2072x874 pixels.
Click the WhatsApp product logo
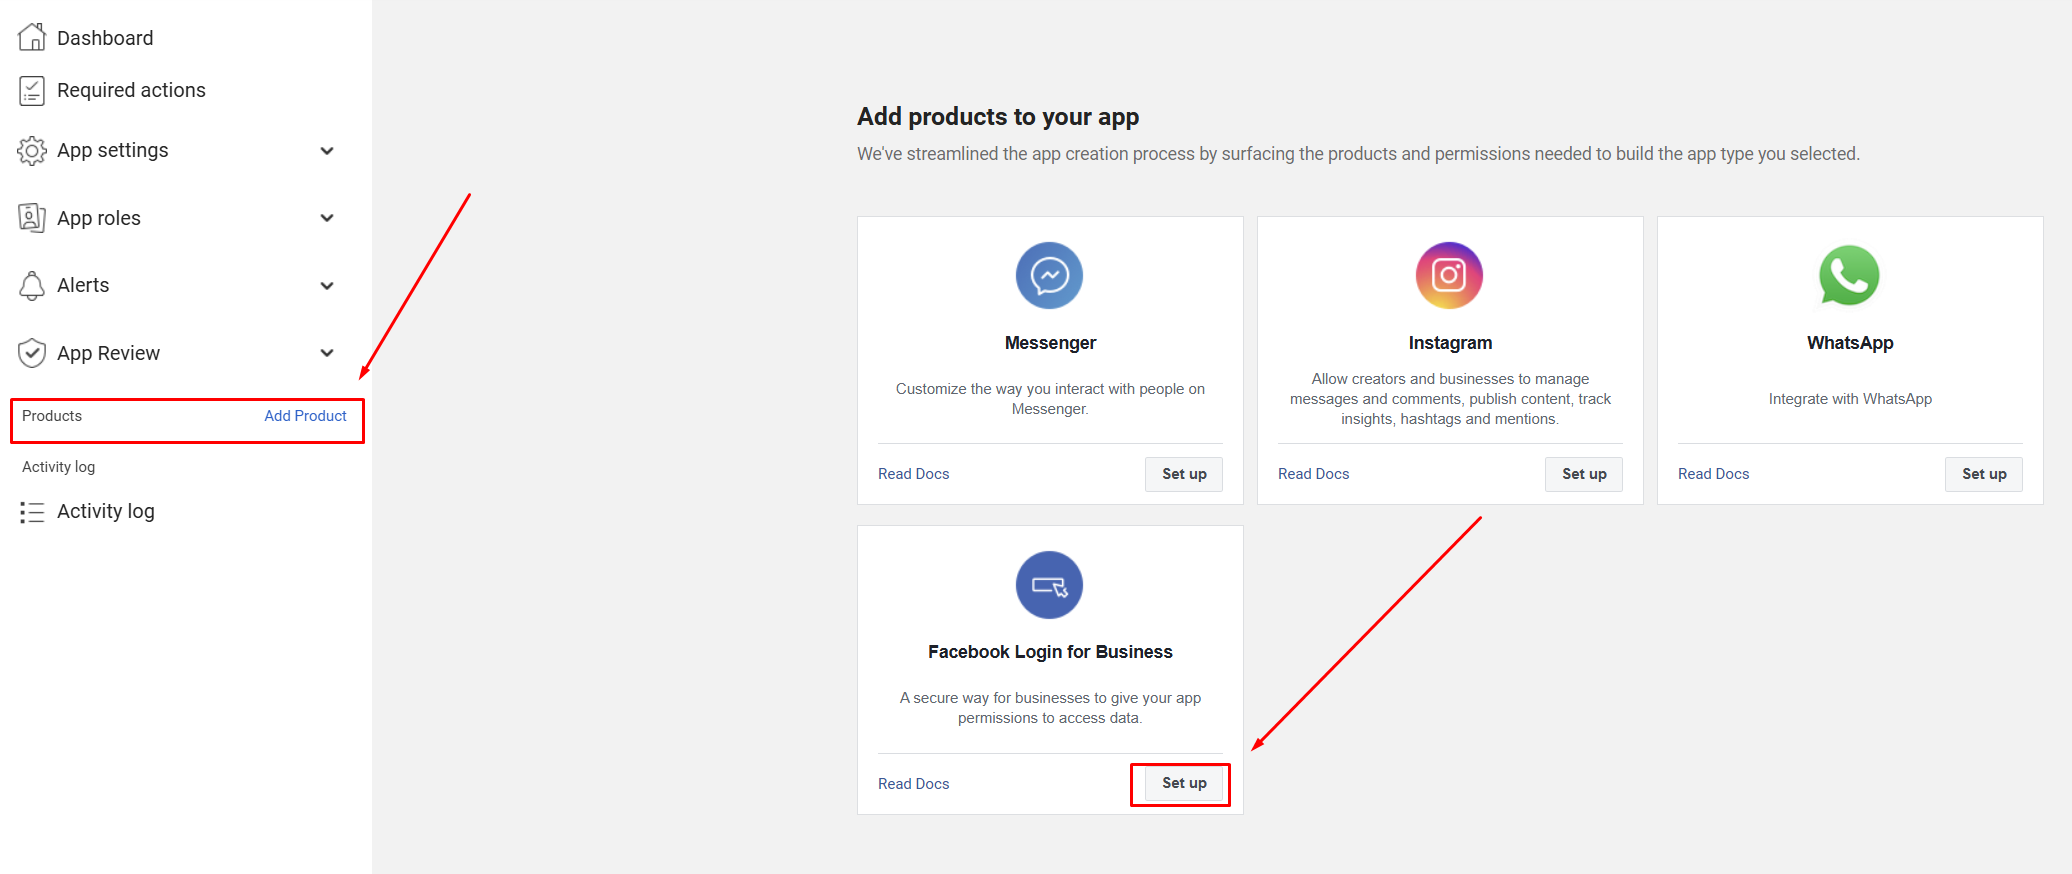tap(1849, 276)
